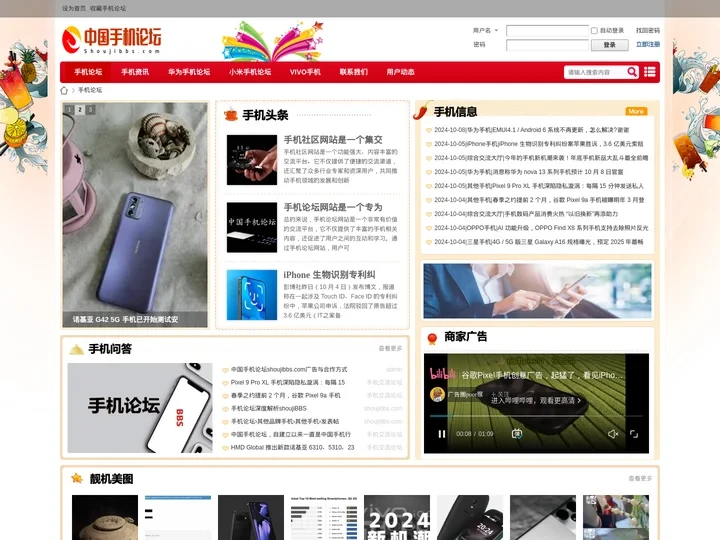Open the 用户动态 nav tab
720x540 pixels.
(x=400, y=72)
